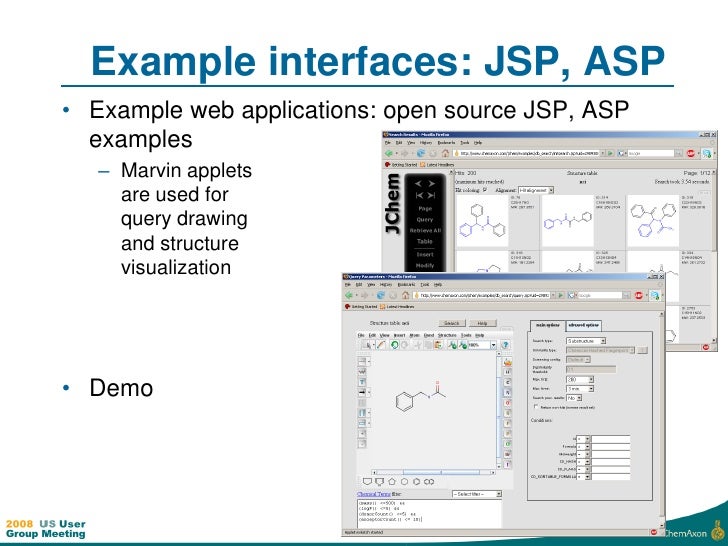728x546 pixels.
Task: Click Home icon in Query Parameters window
Action: pyautogui.click(x=405, y=295)
